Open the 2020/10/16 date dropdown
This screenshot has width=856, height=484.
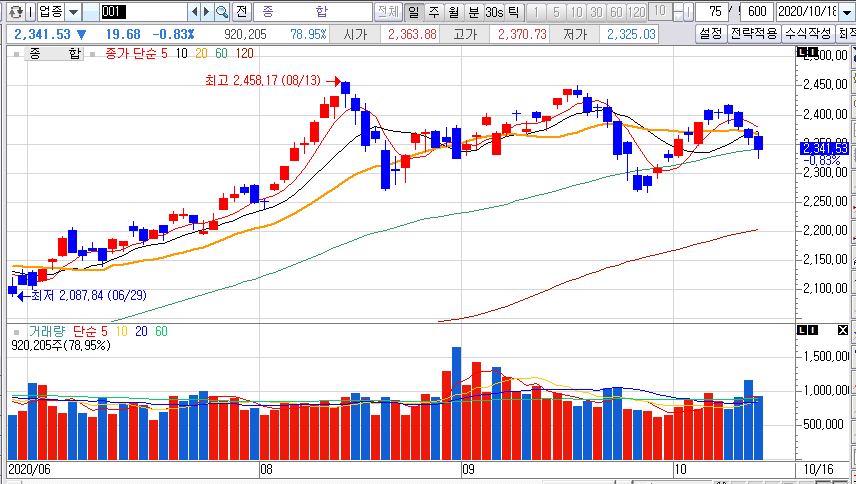(847, 11)
